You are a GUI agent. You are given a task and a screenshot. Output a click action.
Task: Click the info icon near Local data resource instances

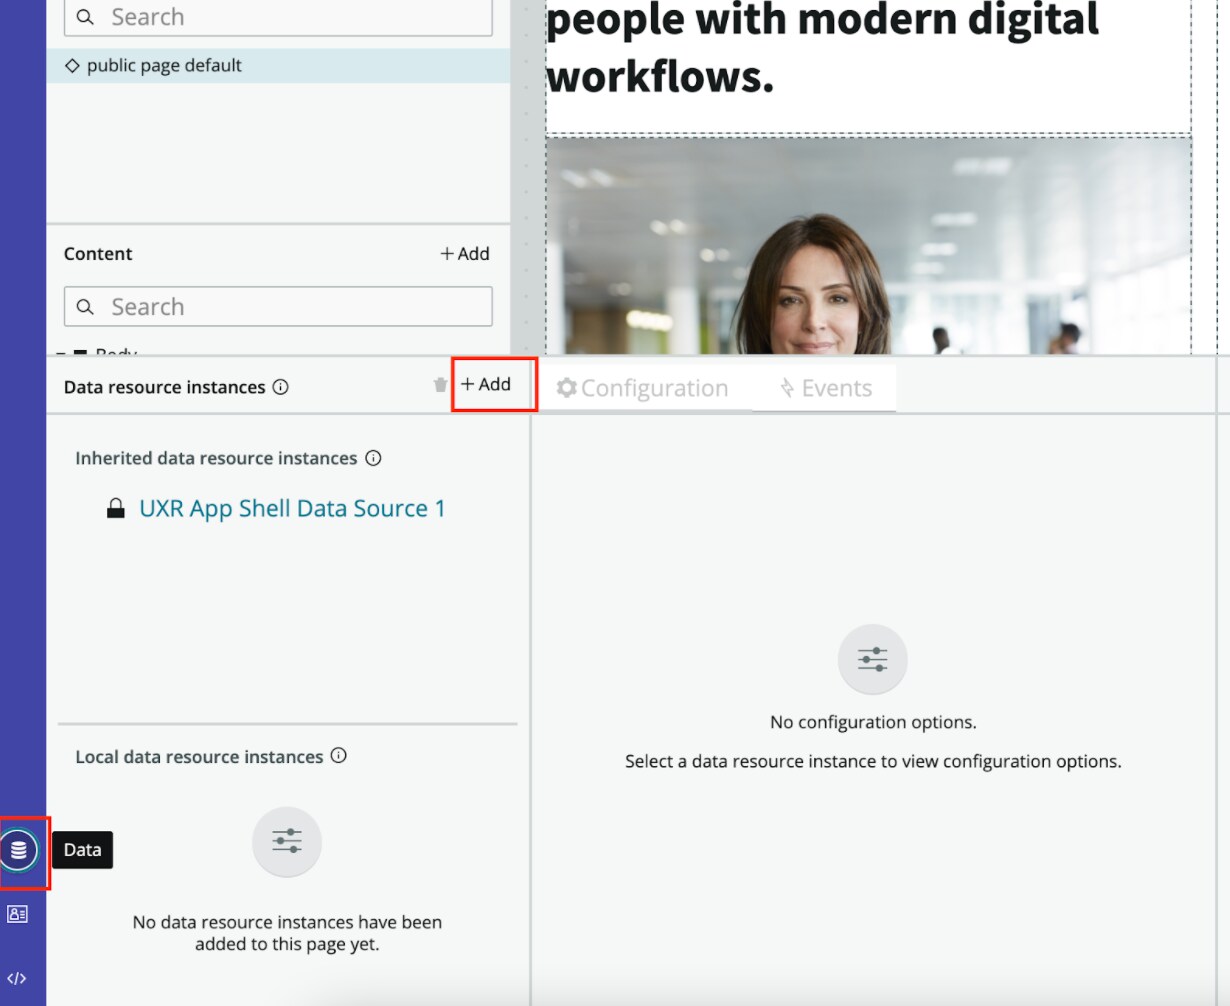click(339, 756)
